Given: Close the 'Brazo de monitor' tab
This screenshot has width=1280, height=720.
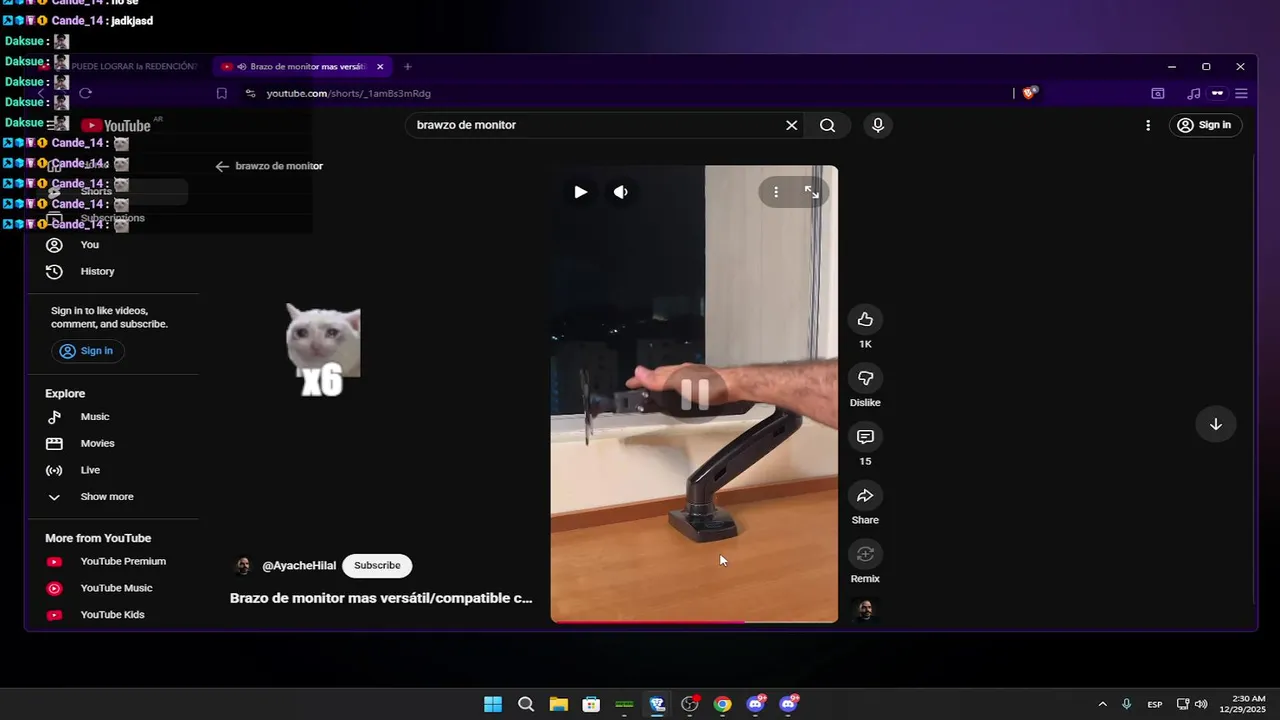Looking at the screenshot, I should point(380,67).
